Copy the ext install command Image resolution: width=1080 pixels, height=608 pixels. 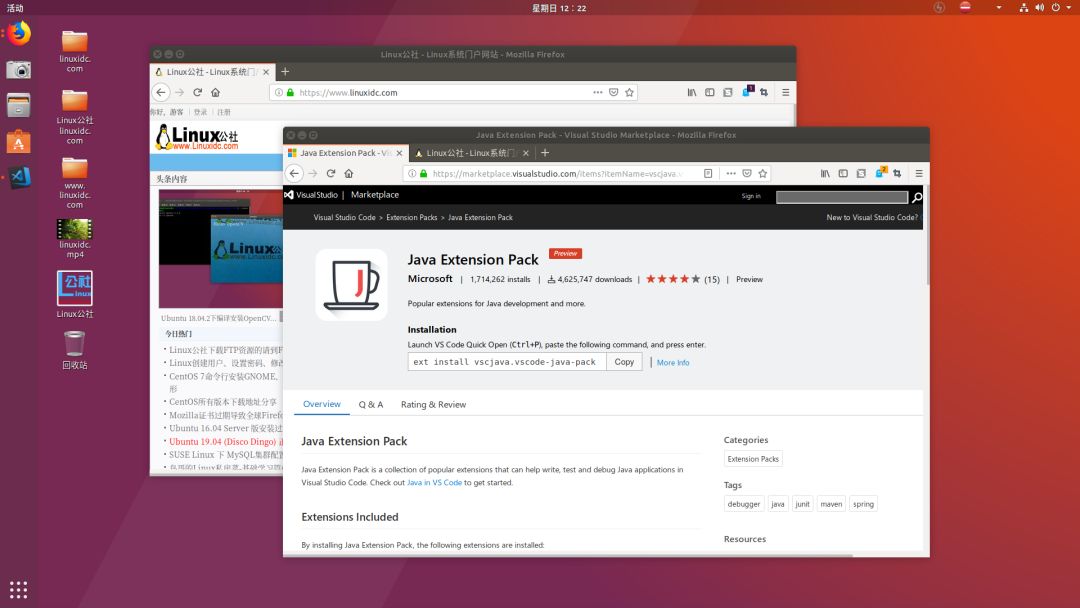click(x=624, y=361)
